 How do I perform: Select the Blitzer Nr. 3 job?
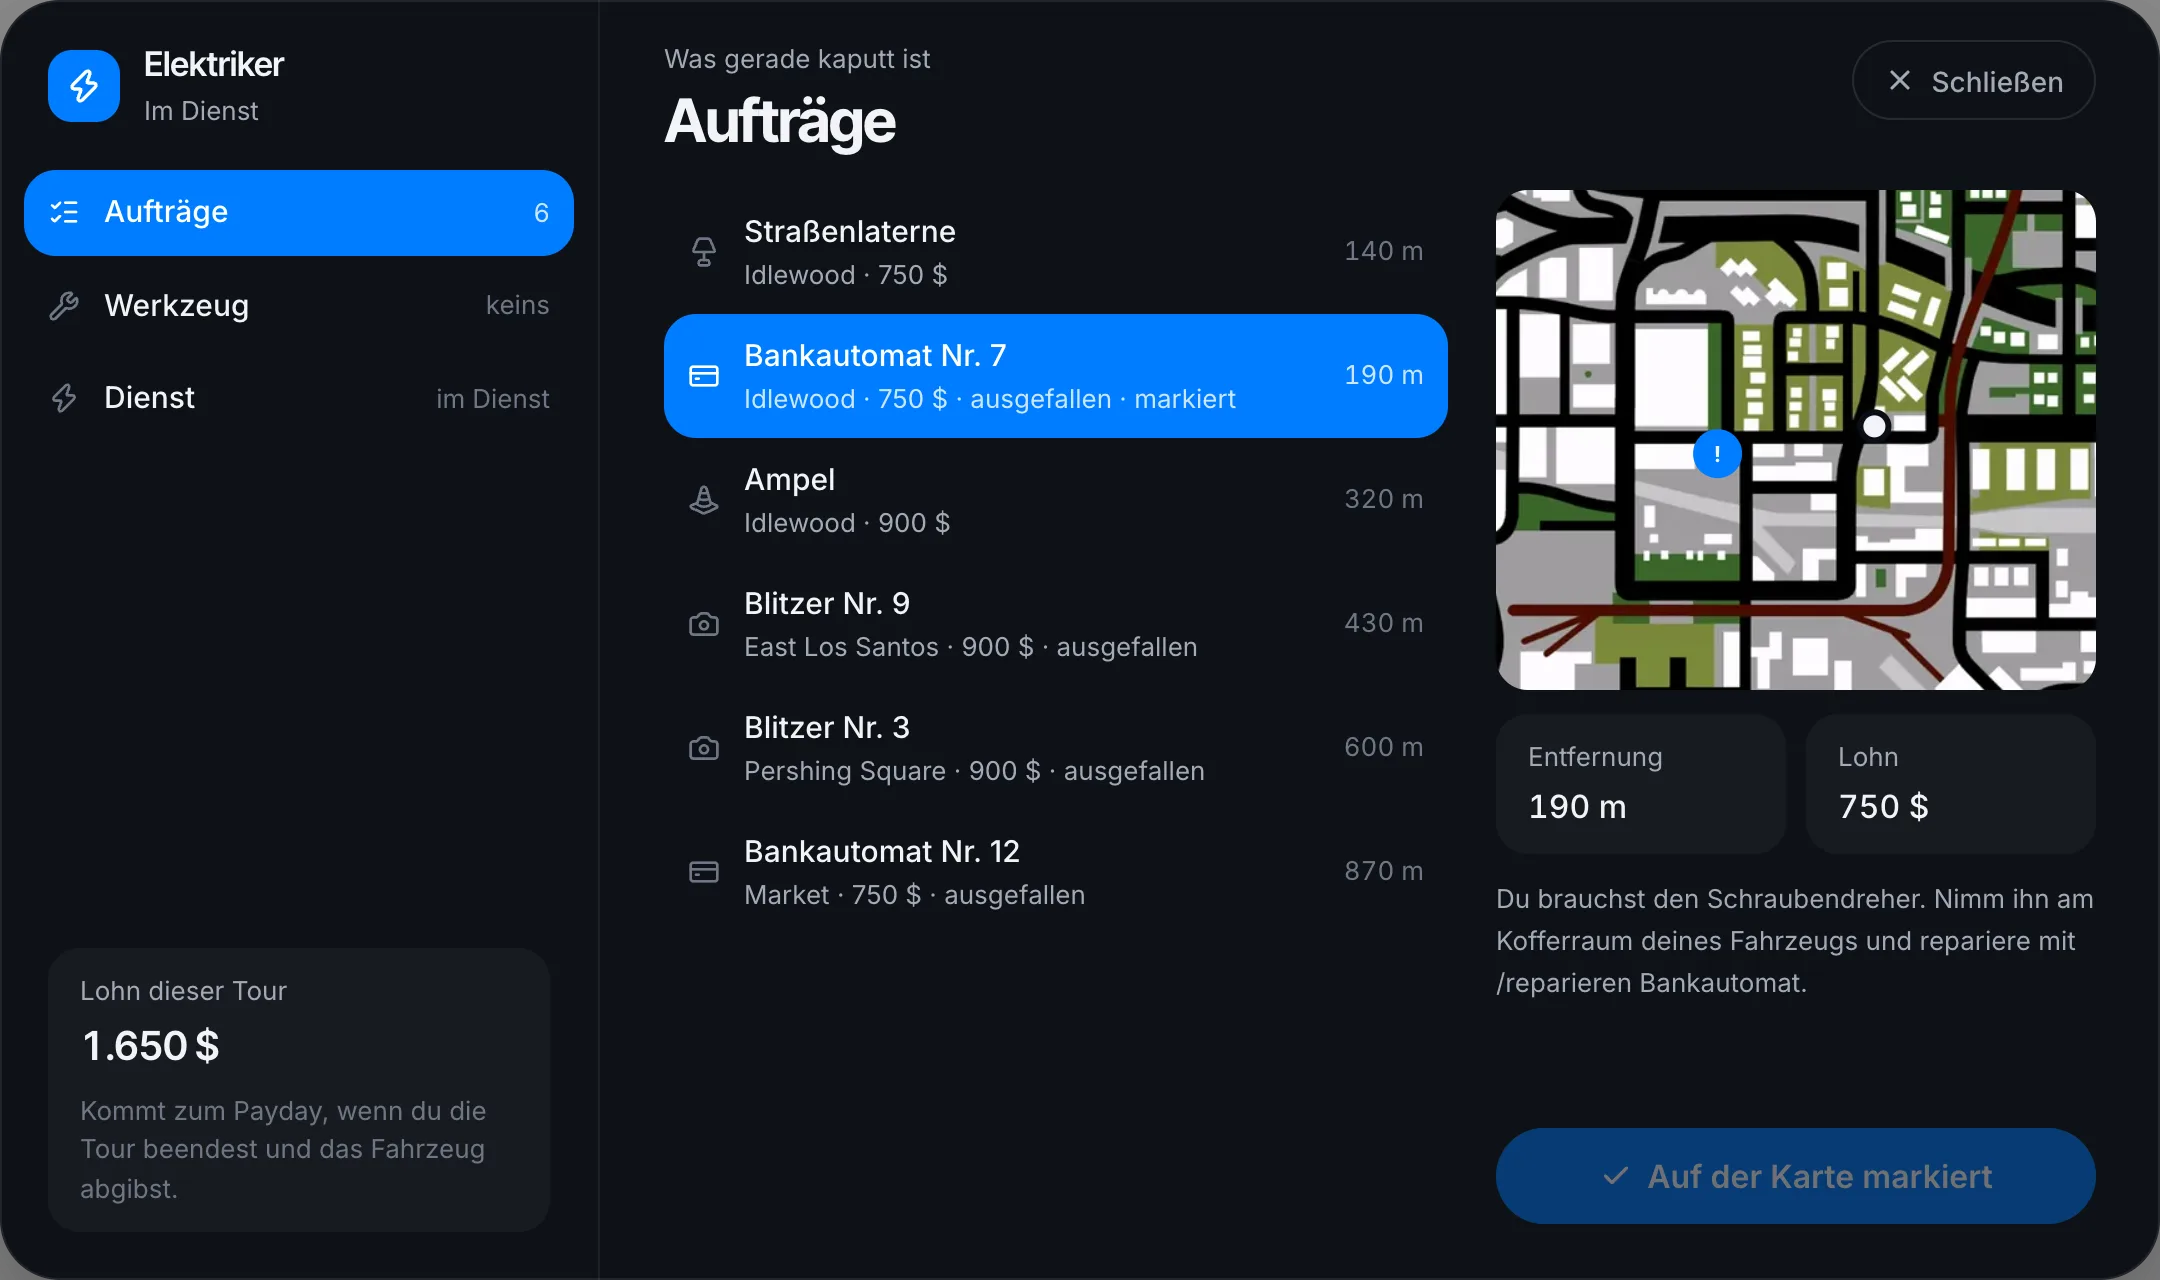[1056, 748]
